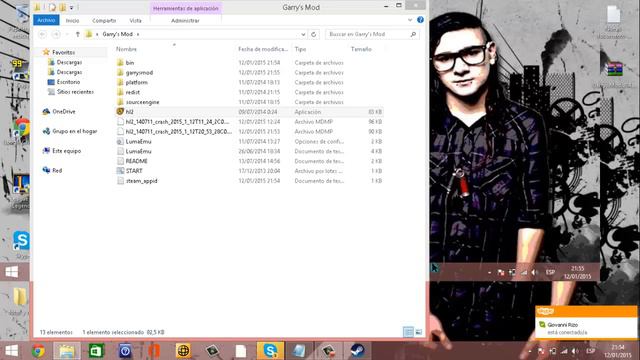Open Steam from the taskbar
The width and height of the screenshot is (640, 360).
pos(358,350)
